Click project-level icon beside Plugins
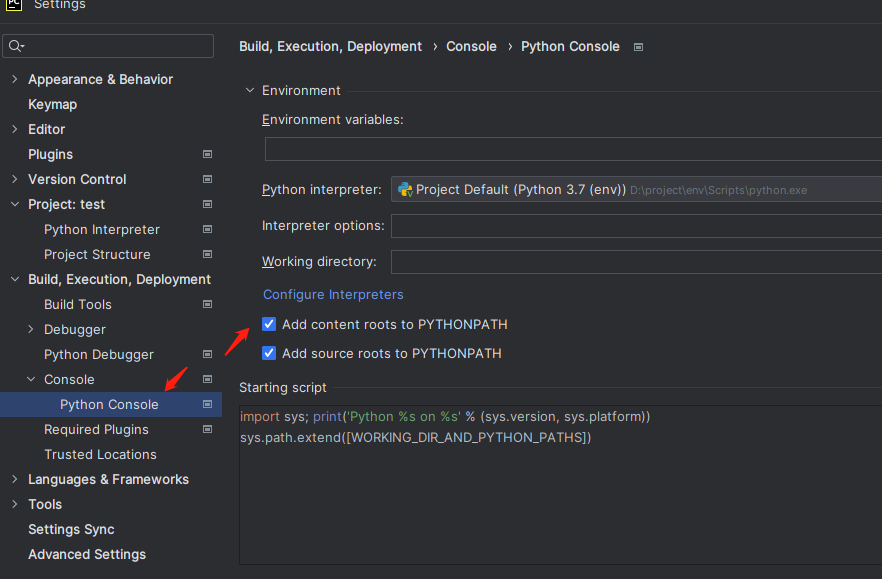 [207, 154]
